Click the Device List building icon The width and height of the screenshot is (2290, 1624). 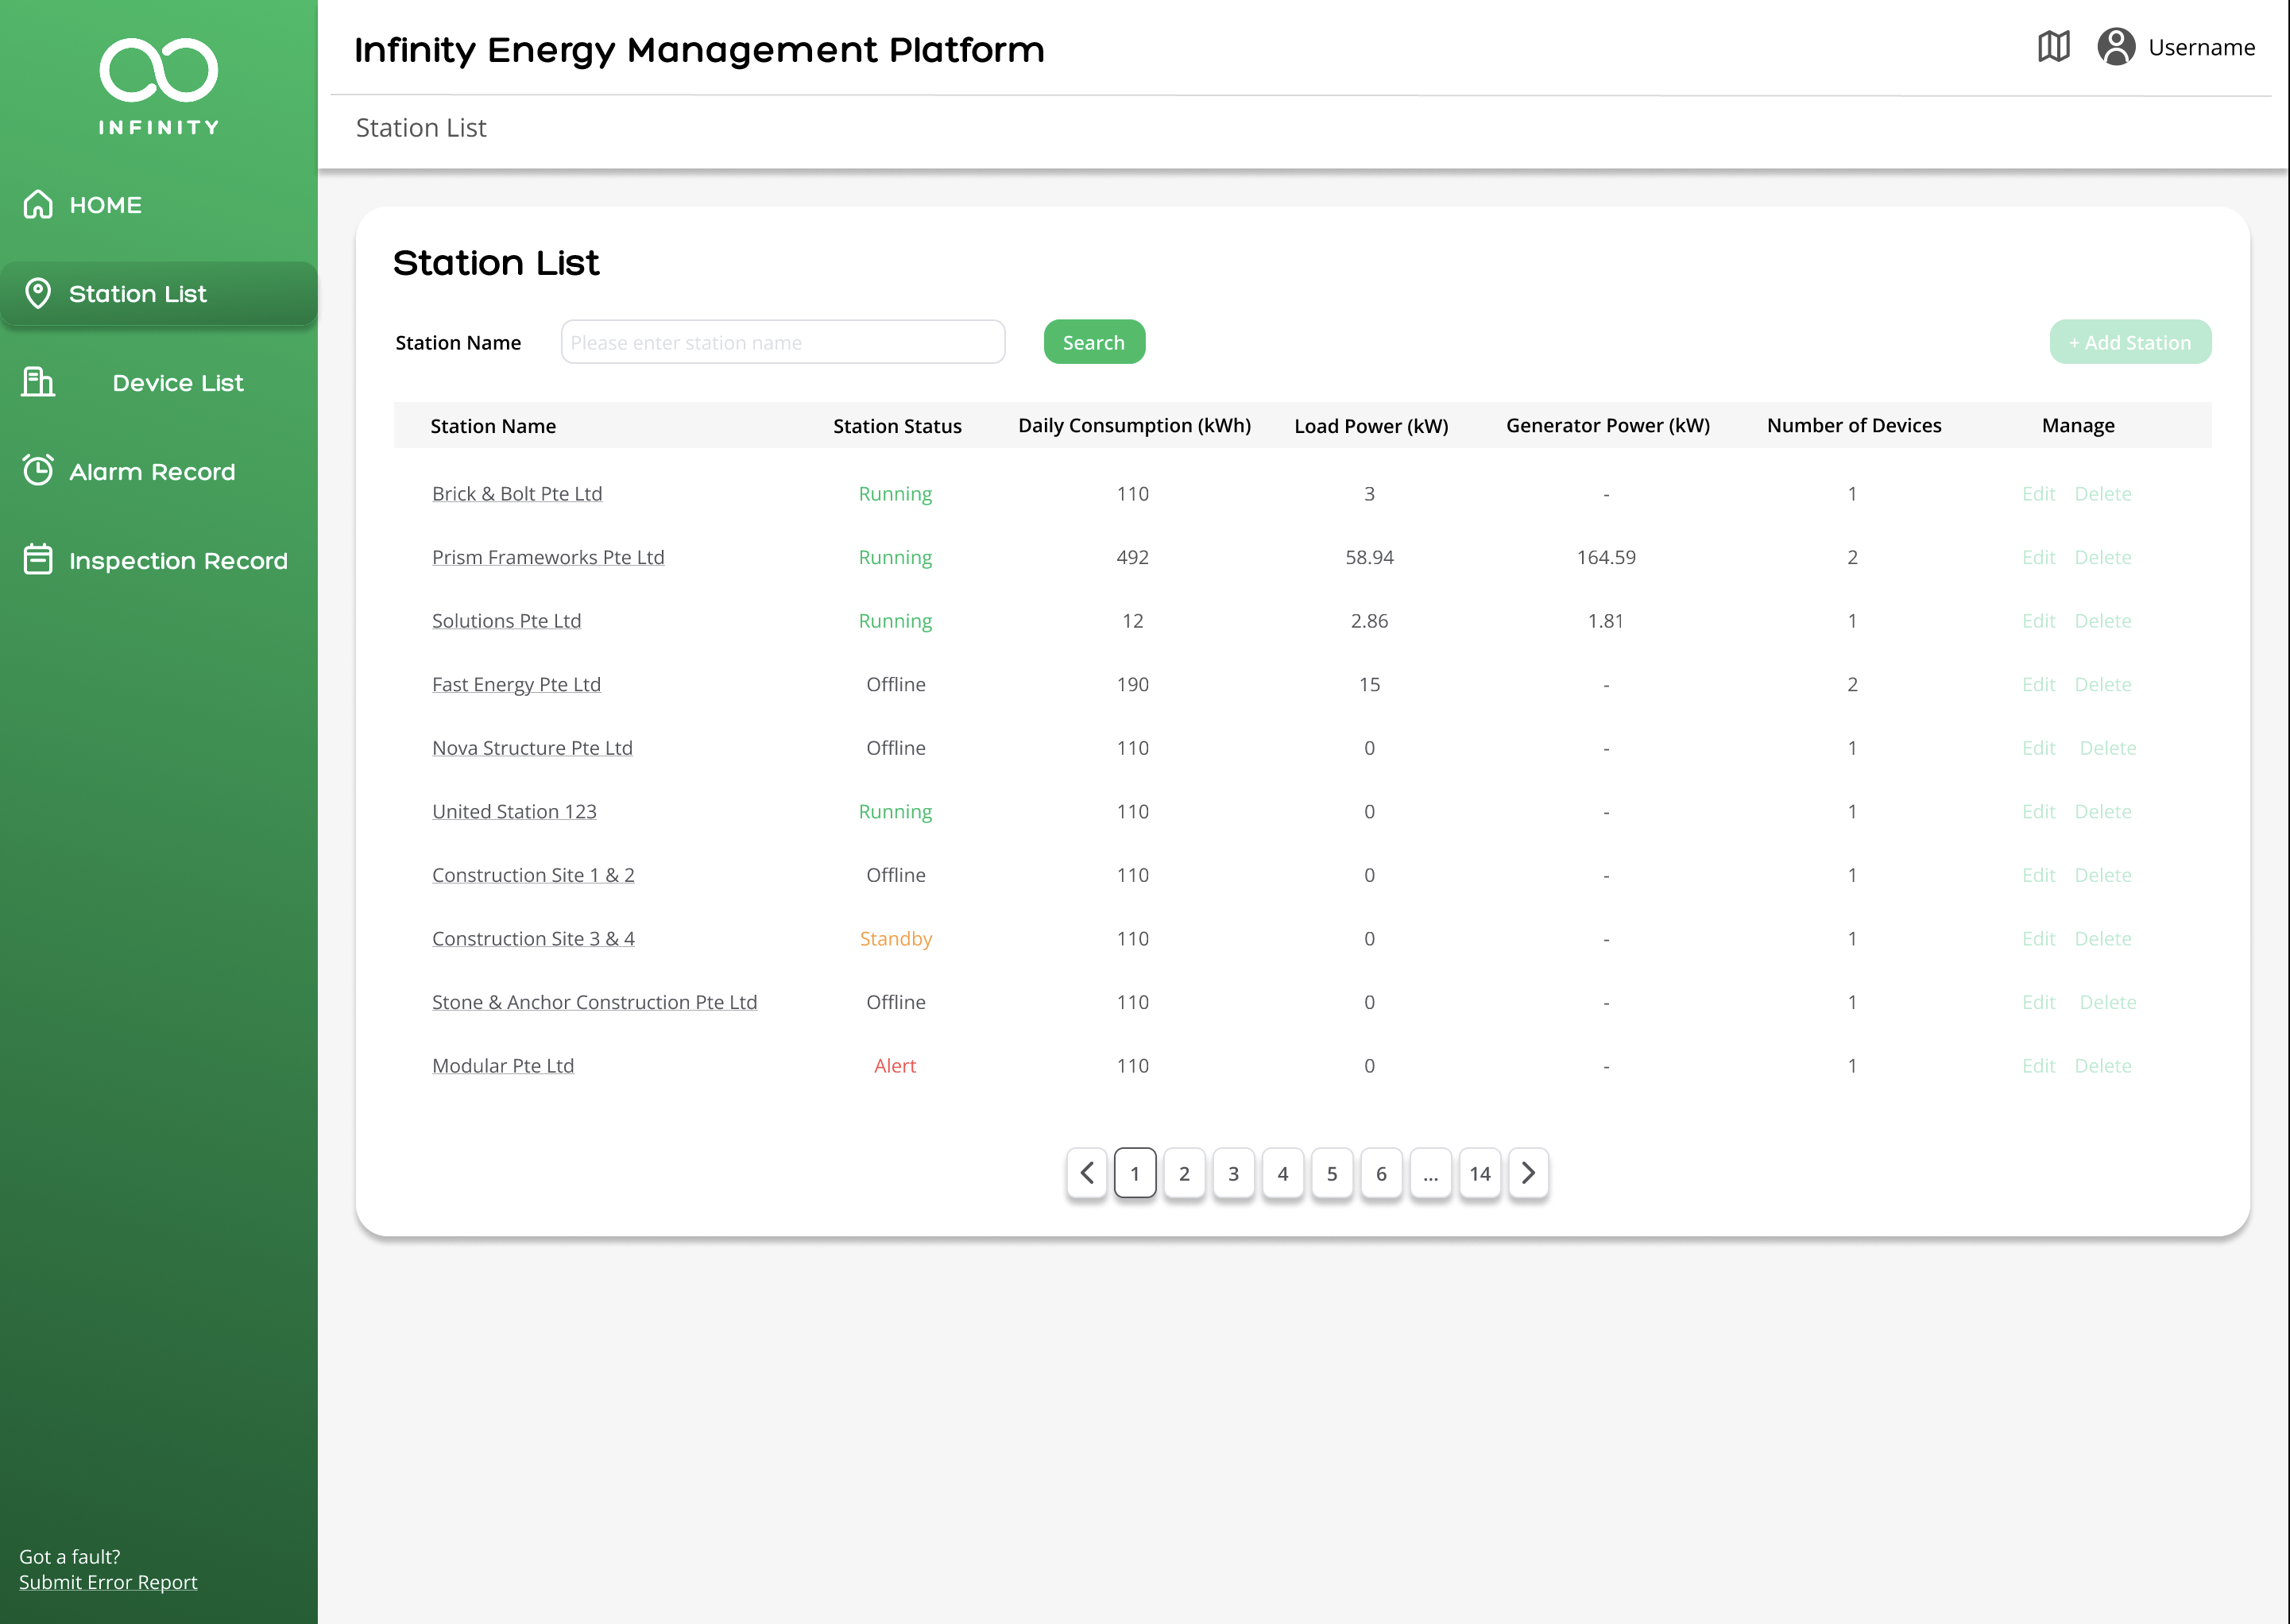pyautogui.click(x=38, y=382)
